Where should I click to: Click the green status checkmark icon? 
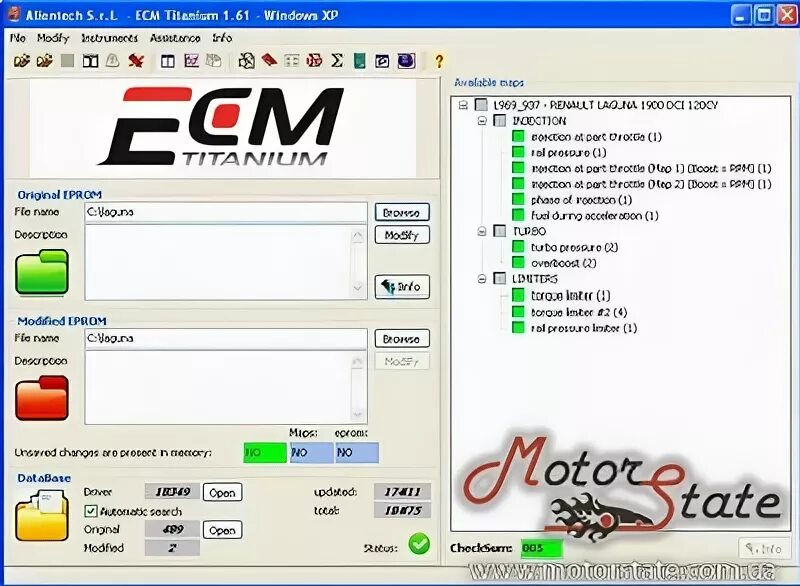pyautogui.click(x=419, y=544)
